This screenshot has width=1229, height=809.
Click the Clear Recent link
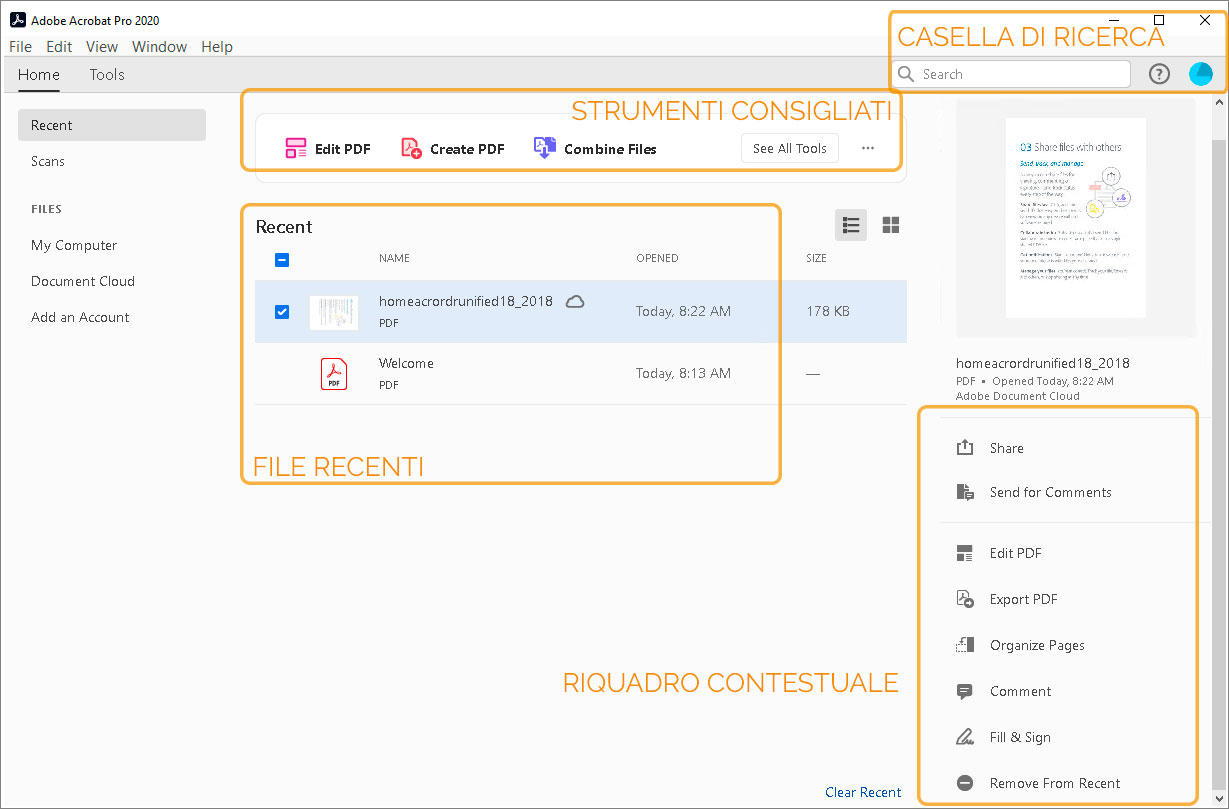click(x=863, y=792)
